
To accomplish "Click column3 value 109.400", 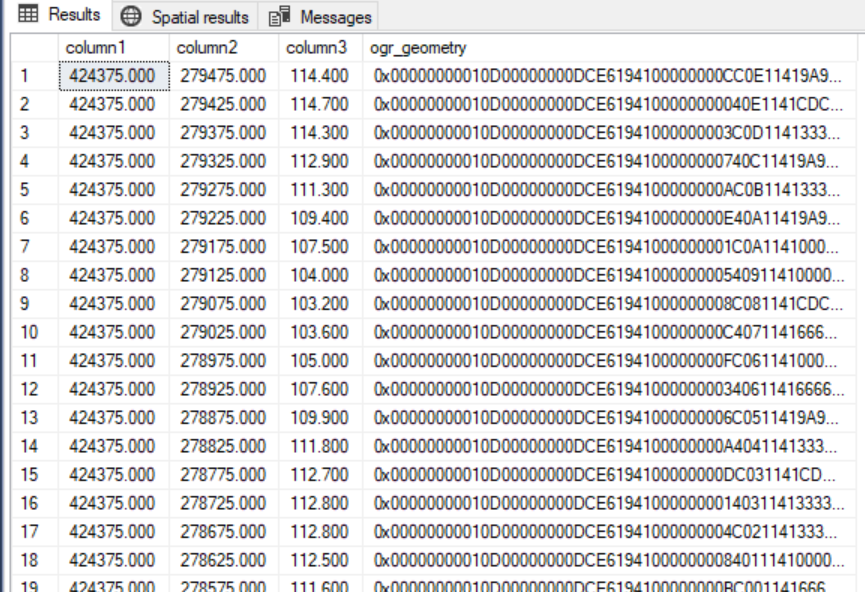I will point(321,218).
